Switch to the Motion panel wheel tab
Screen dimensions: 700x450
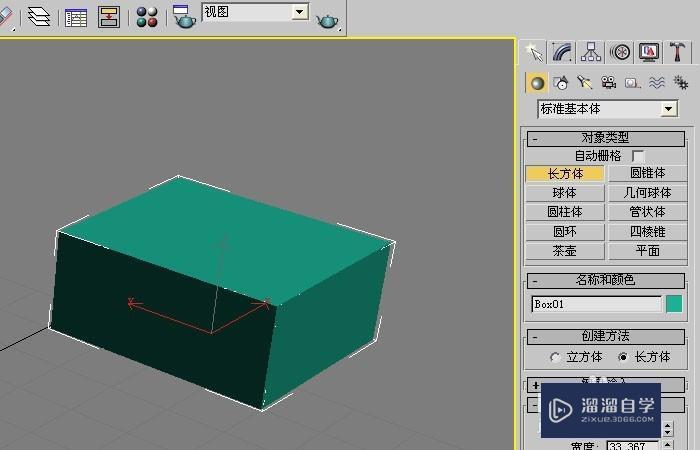620,52
